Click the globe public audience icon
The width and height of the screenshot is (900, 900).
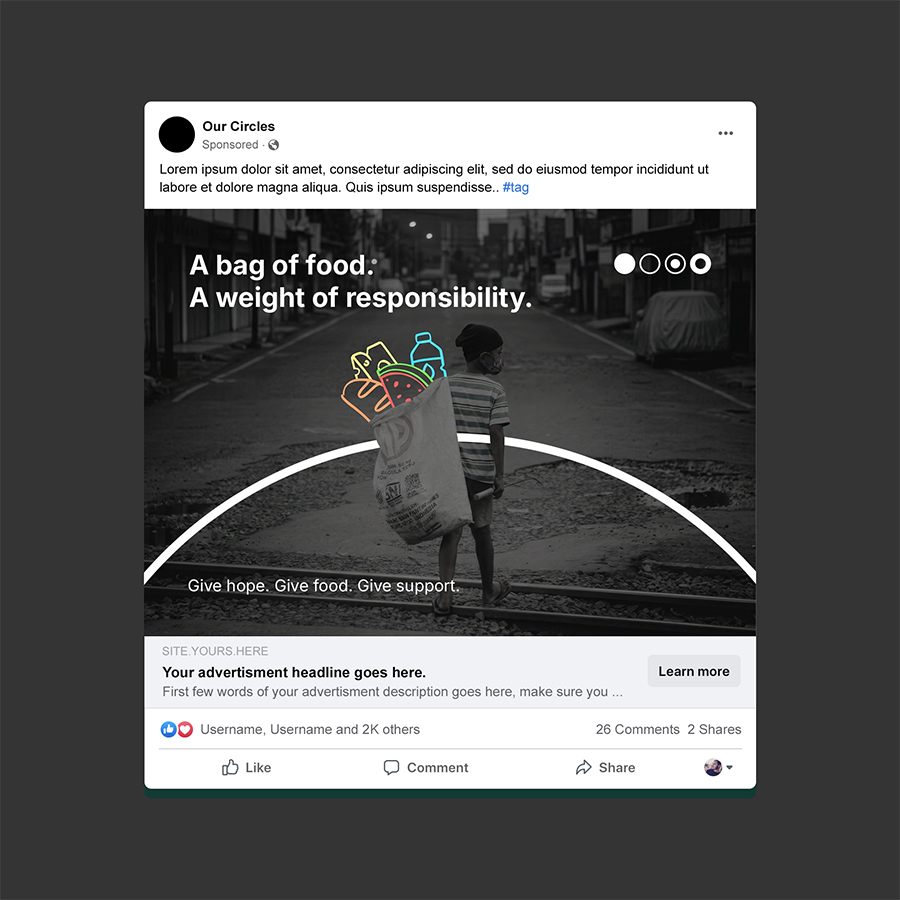[x=273, y=145]
